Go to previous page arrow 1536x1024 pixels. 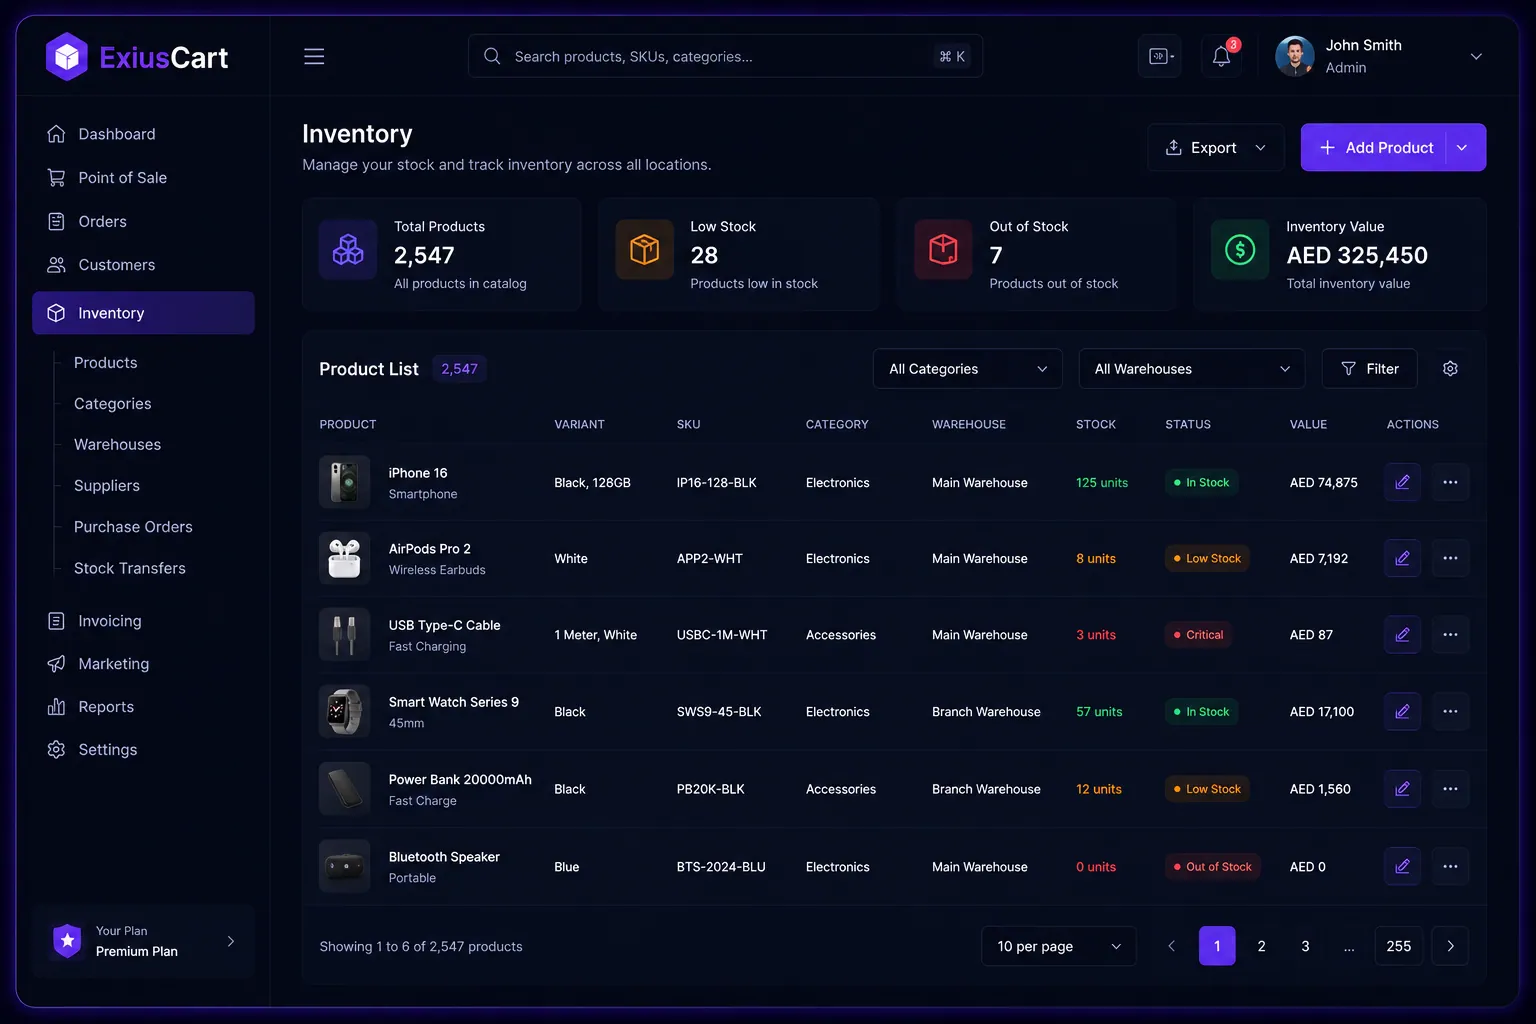(1172, 946)
